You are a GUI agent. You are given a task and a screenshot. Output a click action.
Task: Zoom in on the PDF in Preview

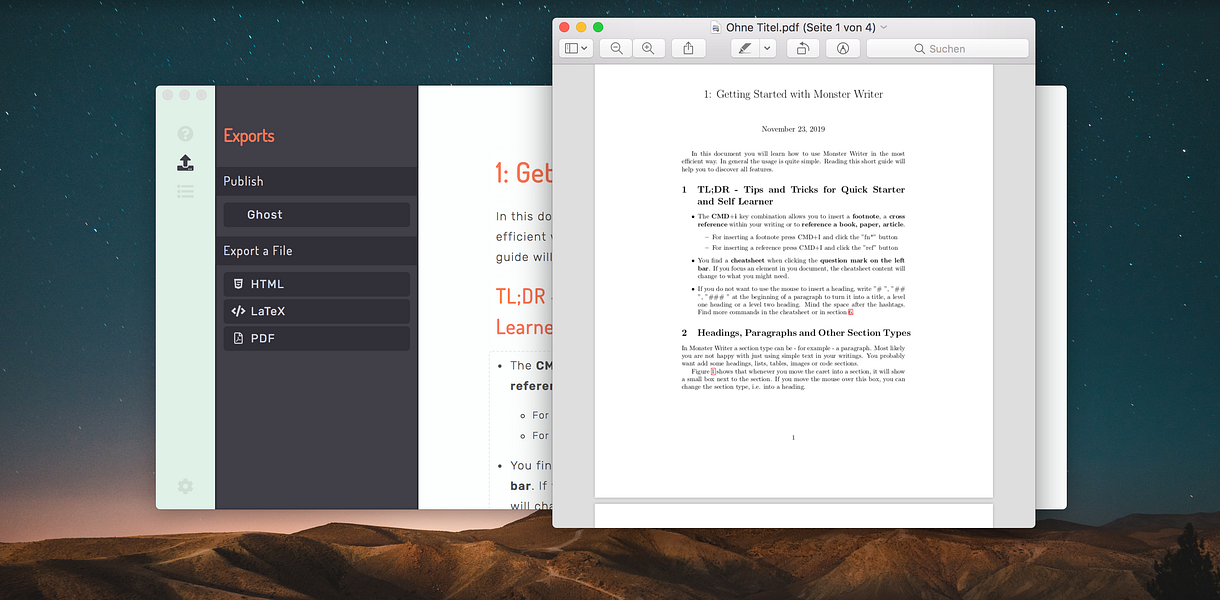[x=648, y=48]
